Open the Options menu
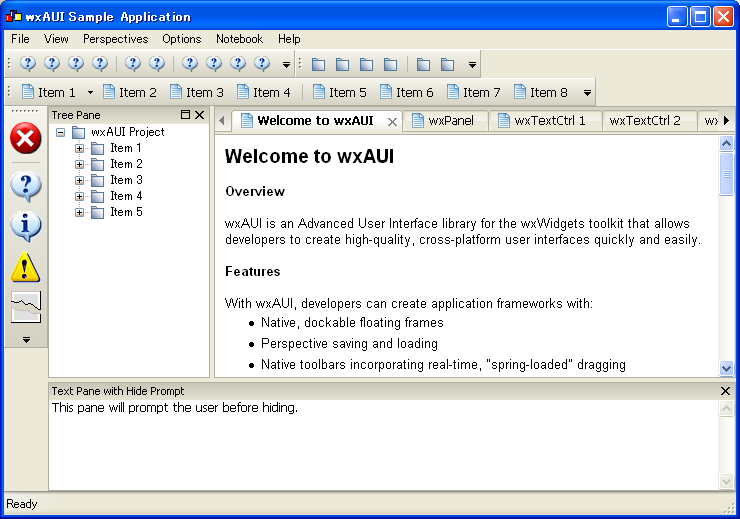 coord(182,39)
